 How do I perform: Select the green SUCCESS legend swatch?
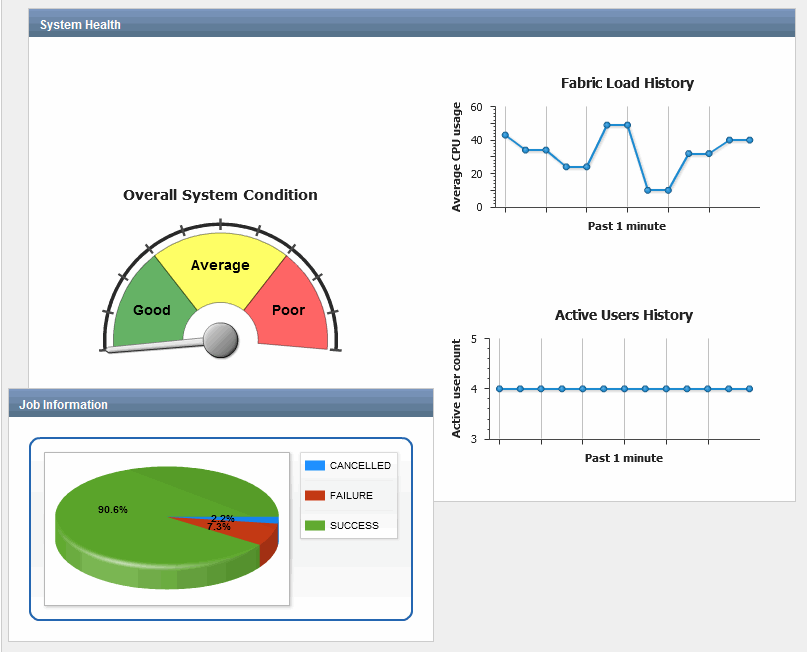pos(314,525)
